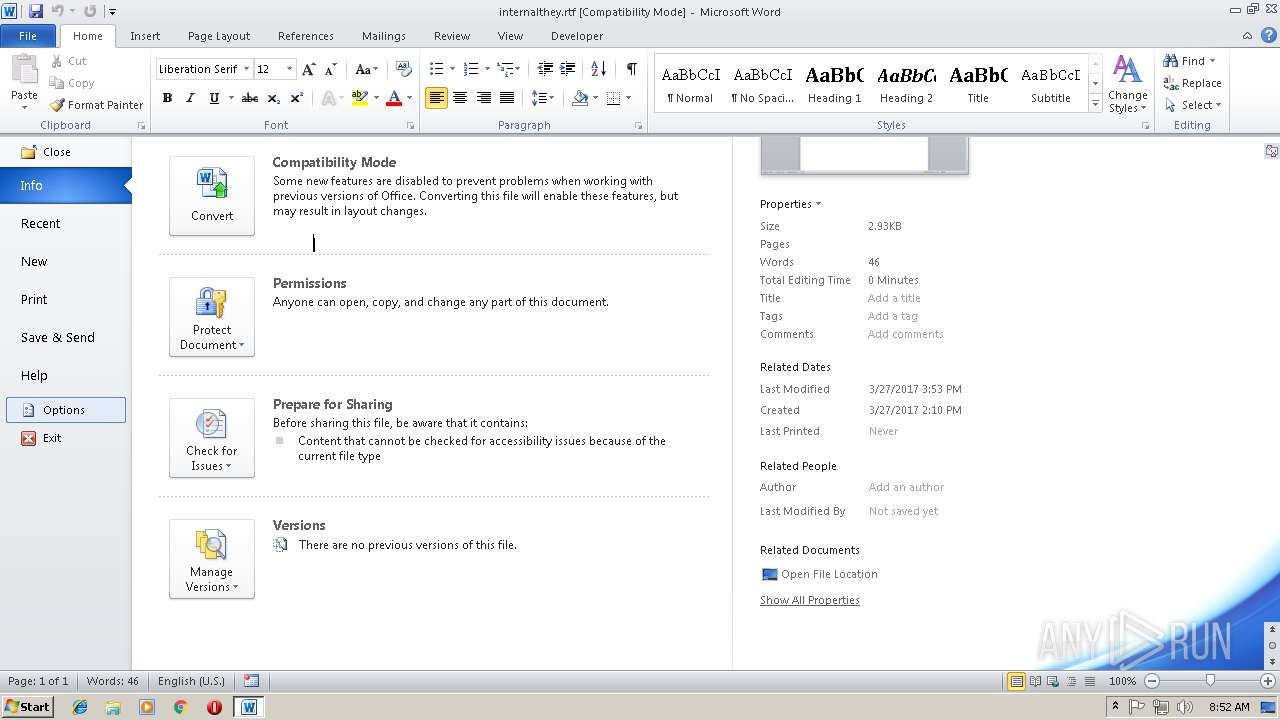Image resolution: width=1280 pixels, height=720 pixels.
Task: Open the Protect Document menu
Action: 212,317
